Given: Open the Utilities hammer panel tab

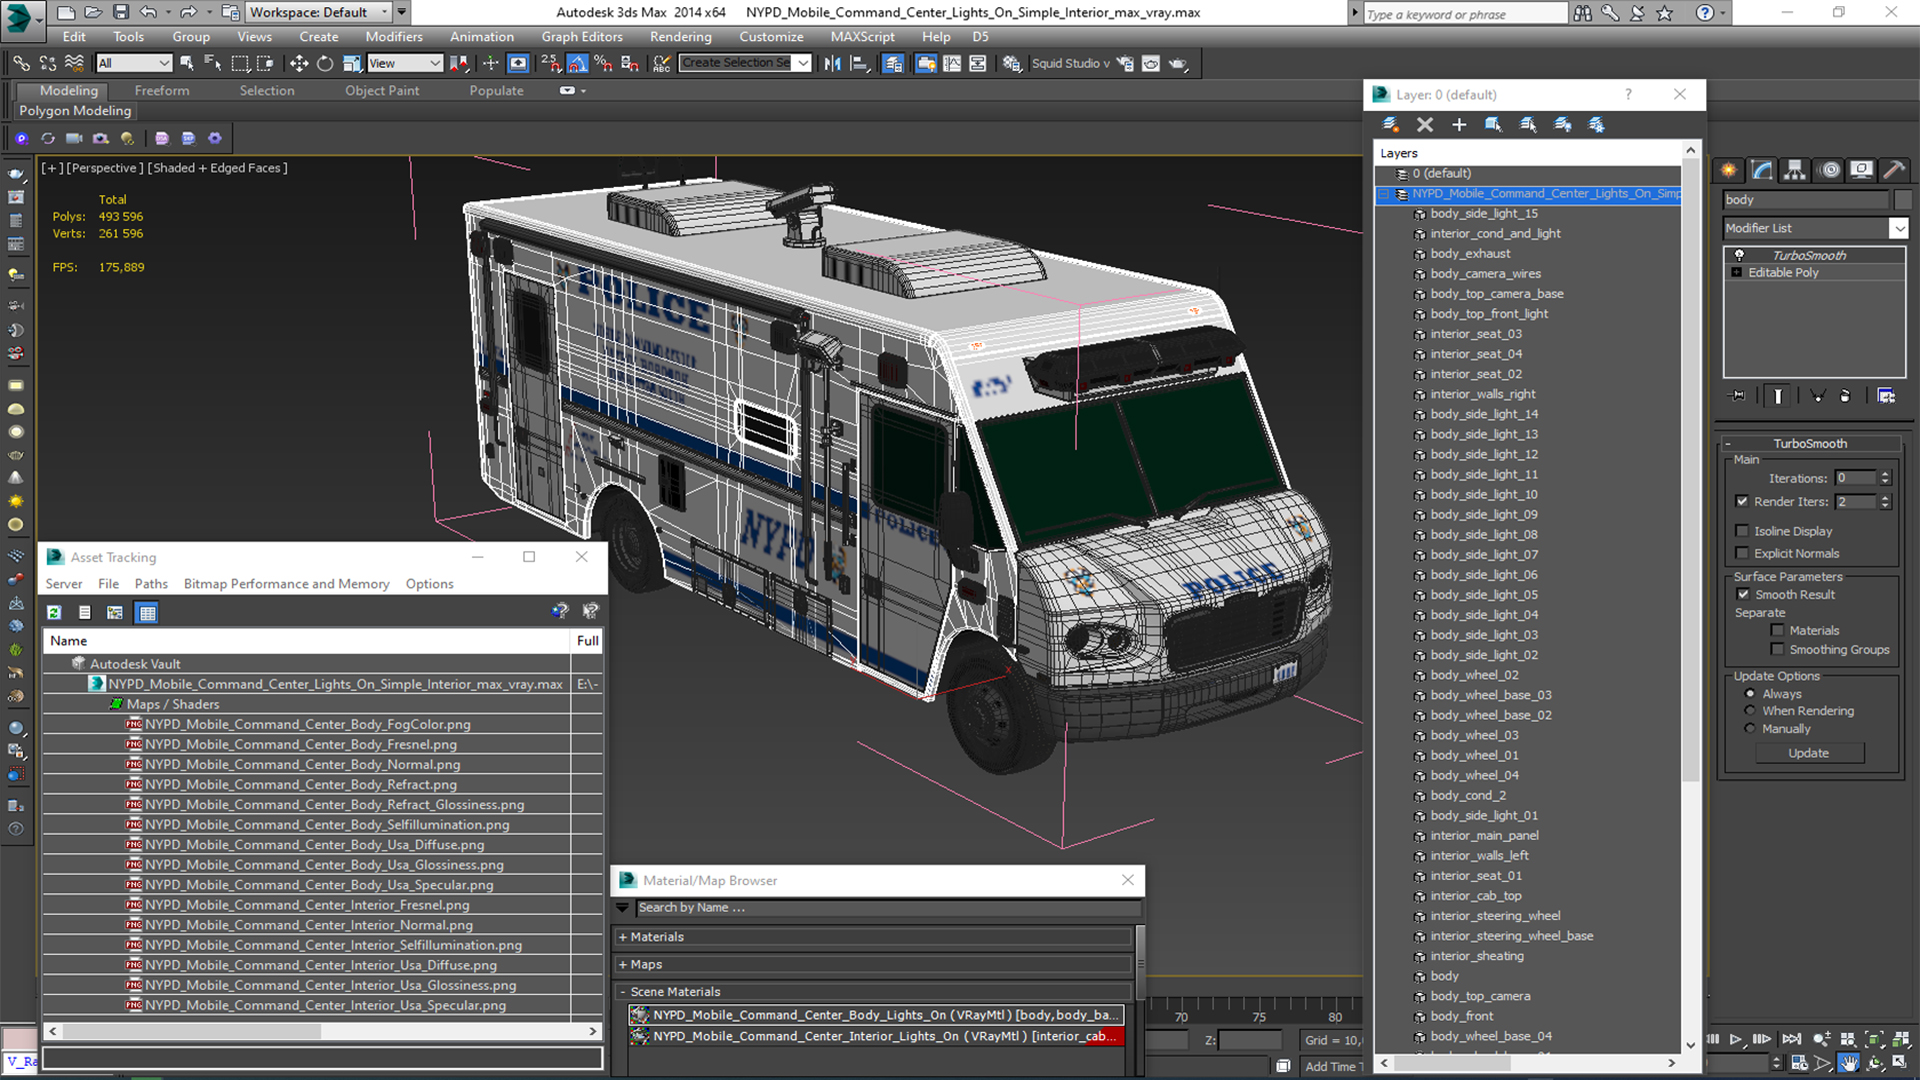Looking at the screenshot, I should 1893,170.
